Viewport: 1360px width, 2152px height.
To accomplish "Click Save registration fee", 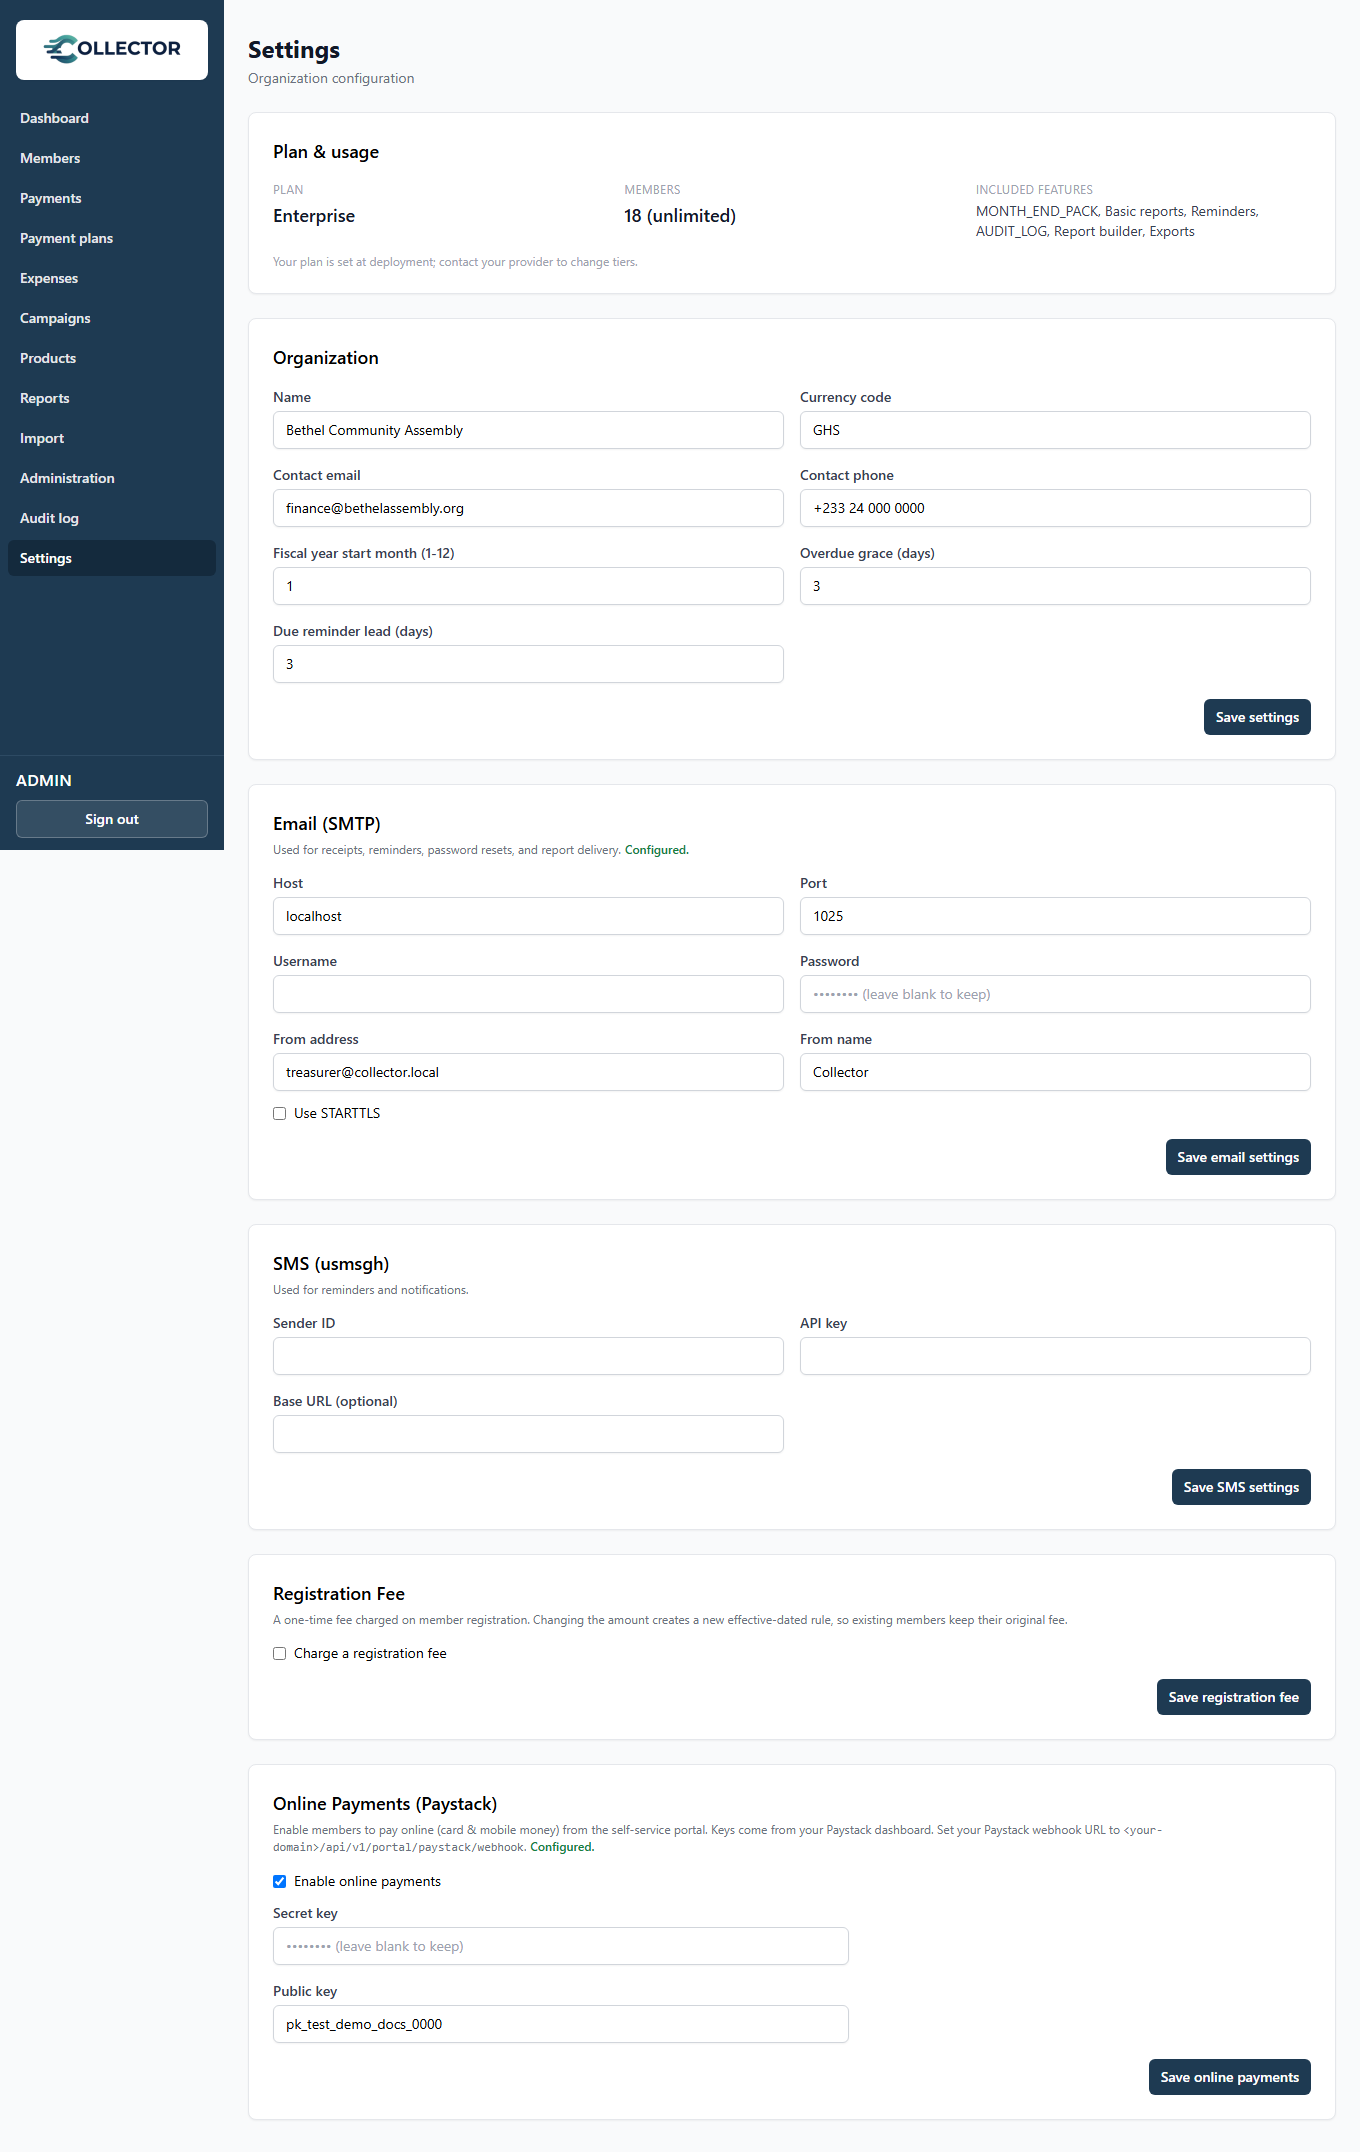I will pos(1233,1697).
